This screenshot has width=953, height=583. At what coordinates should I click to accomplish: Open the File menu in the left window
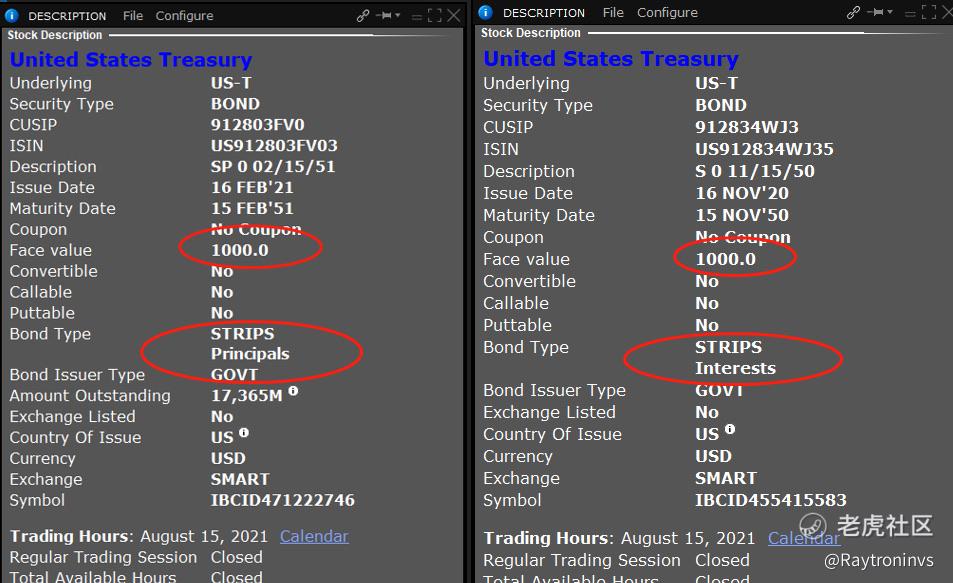coord(133,16)
